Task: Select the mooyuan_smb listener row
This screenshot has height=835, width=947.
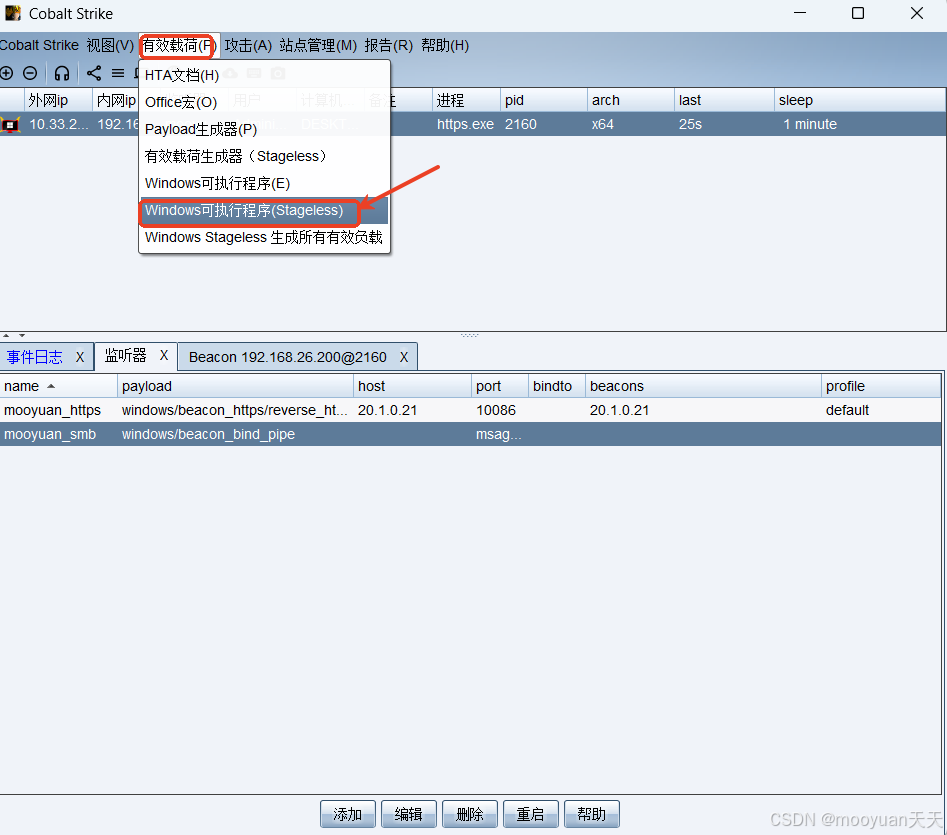Action: click(470, 435)
